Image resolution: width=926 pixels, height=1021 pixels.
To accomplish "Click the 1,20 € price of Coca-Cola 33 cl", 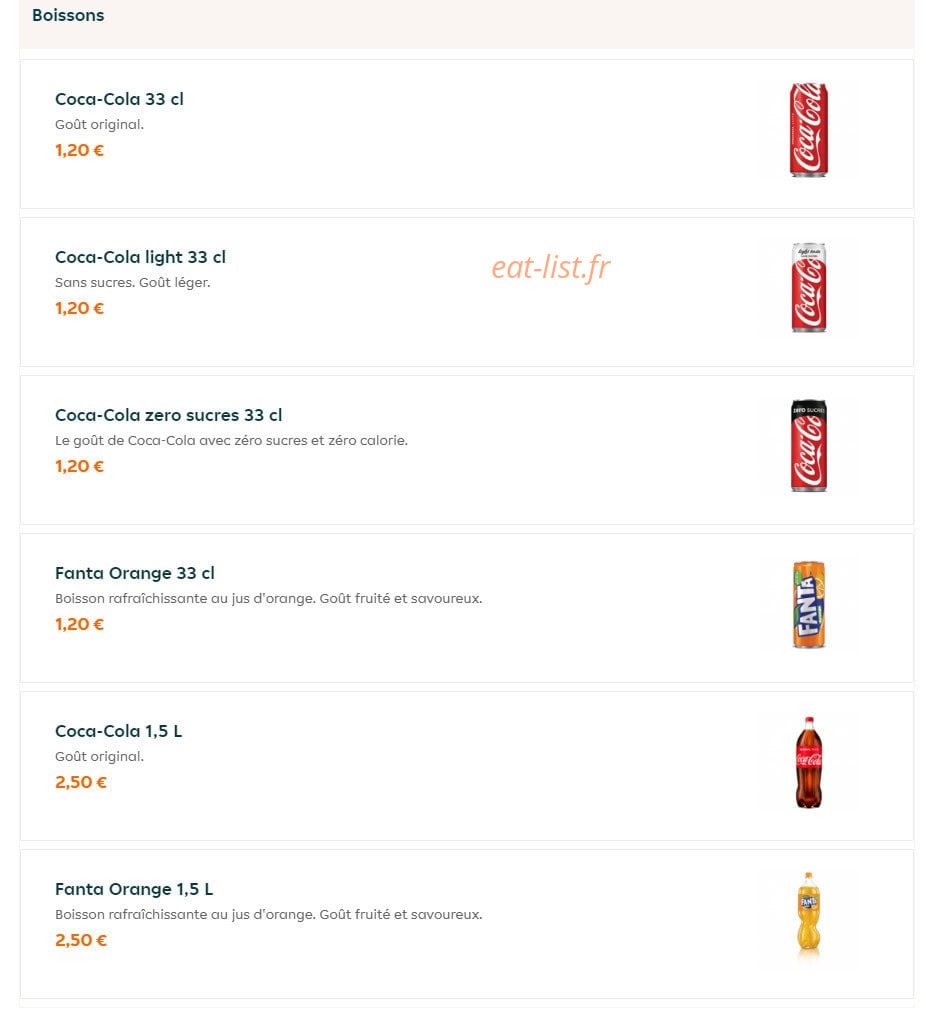I will (79, 150).
